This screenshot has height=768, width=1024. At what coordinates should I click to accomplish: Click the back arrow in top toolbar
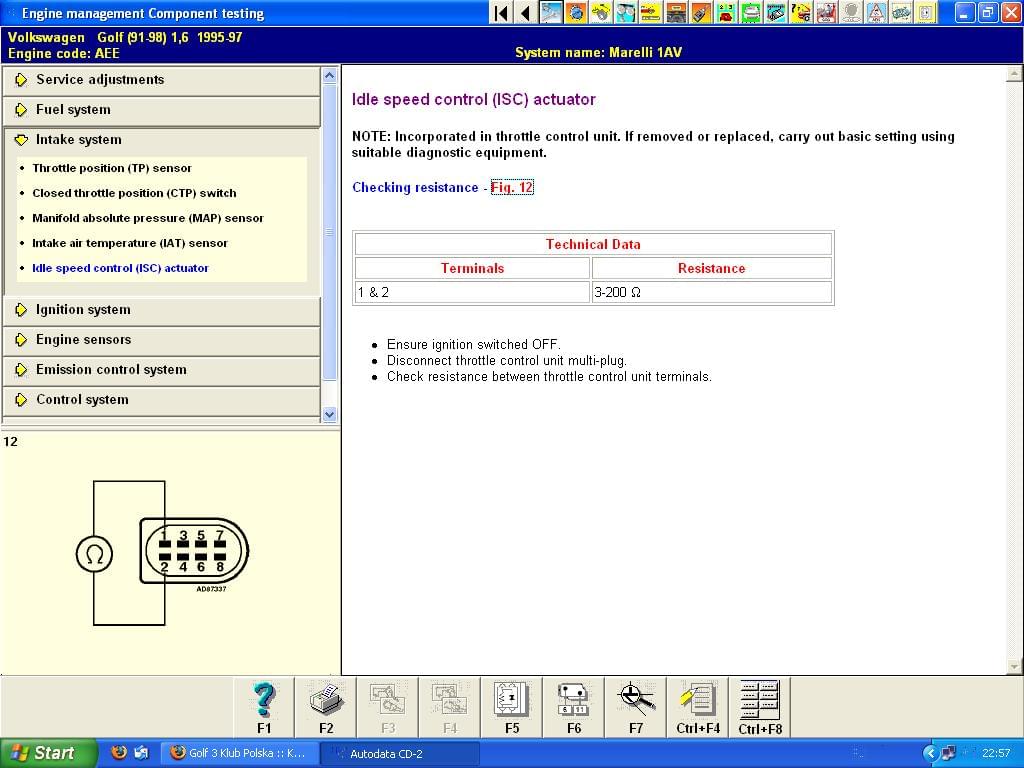point(525,13)
